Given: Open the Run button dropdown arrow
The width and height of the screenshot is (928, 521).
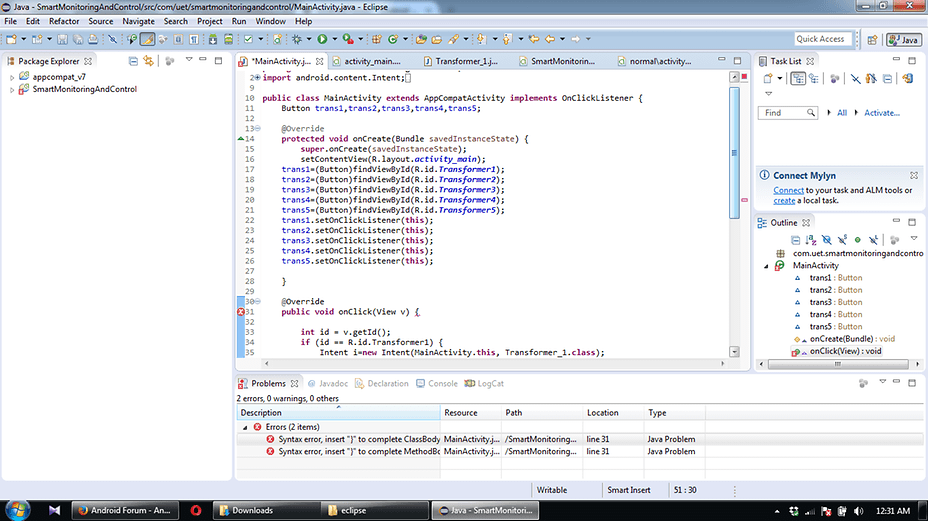Looking at the screenshot, I should [x=334, y=39].
